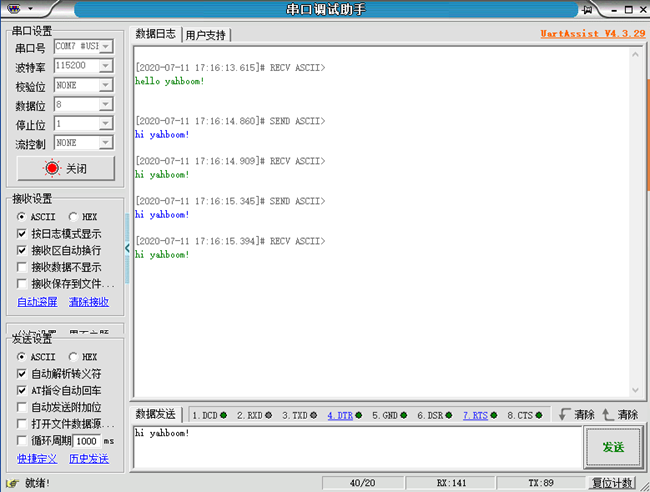This screenshot has height=492, width=650.
Task: Open the 串口号 COM7 dropdown
Action: tap(106, 46)
